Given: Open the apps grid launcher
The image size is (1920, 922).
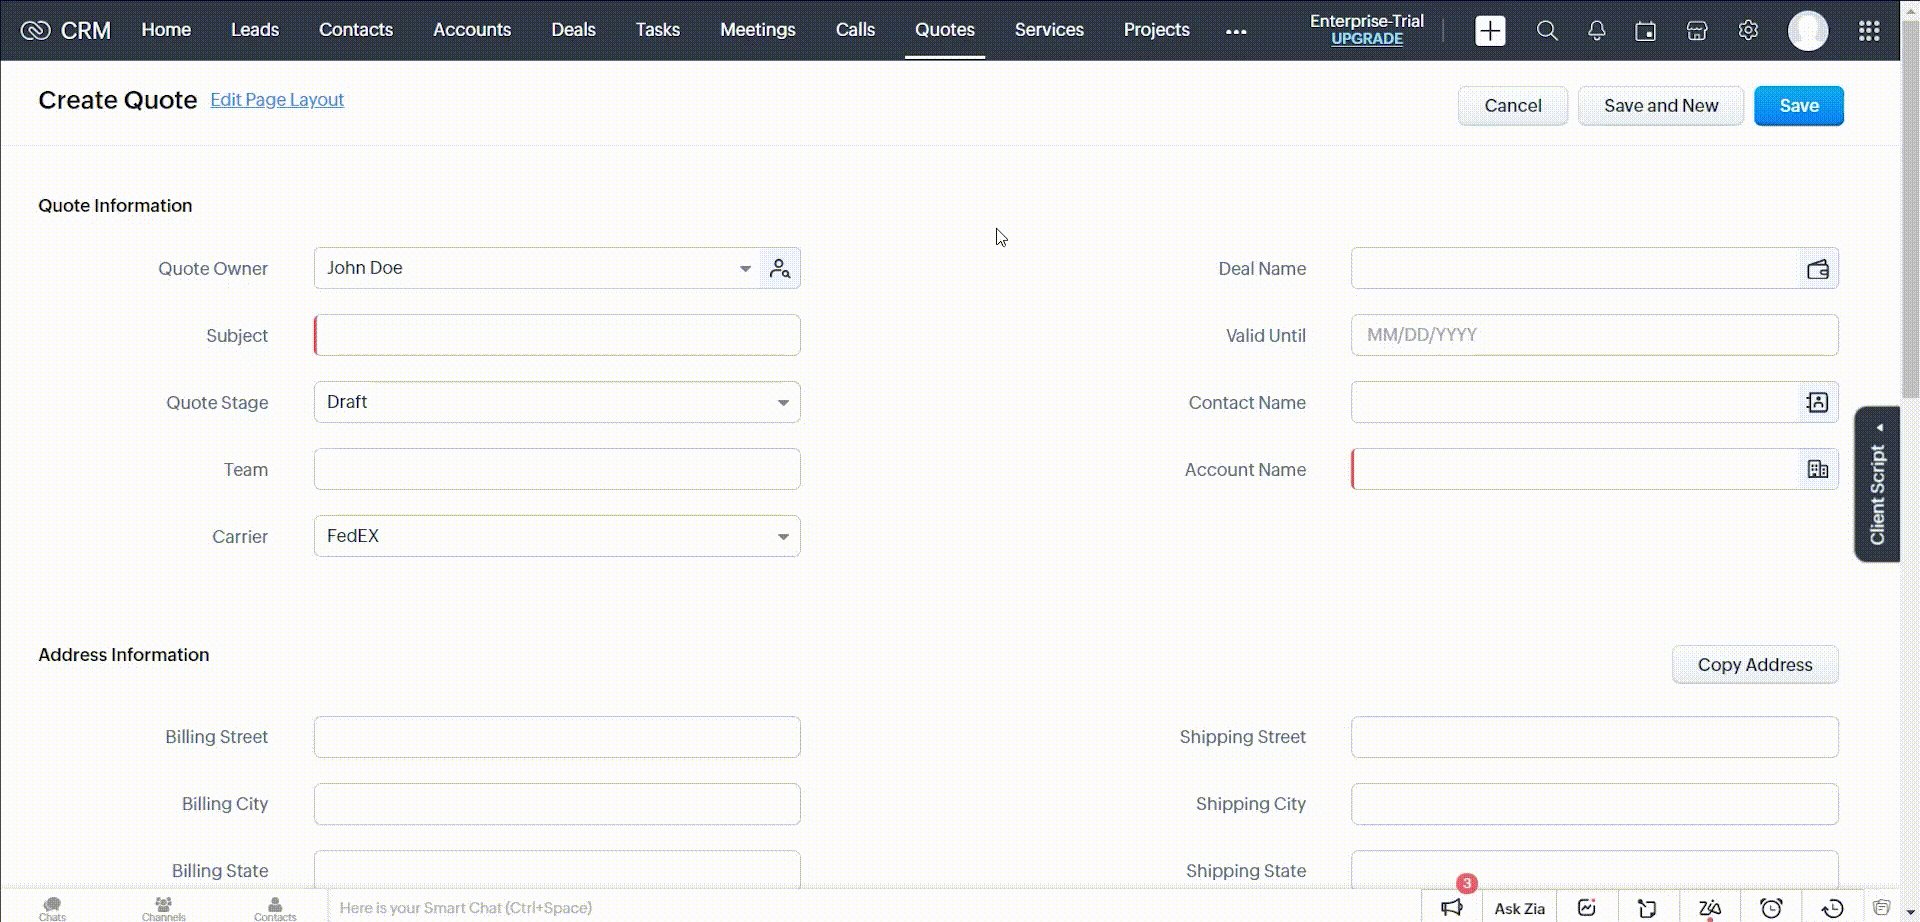Looking at the screenshot, I should click(1868, 31).
